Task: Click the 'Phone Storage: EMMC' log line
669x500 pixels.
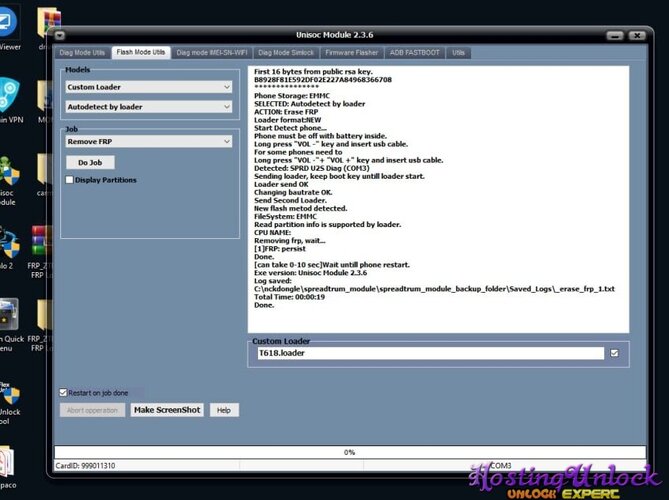Action: (x=292, y=96)
